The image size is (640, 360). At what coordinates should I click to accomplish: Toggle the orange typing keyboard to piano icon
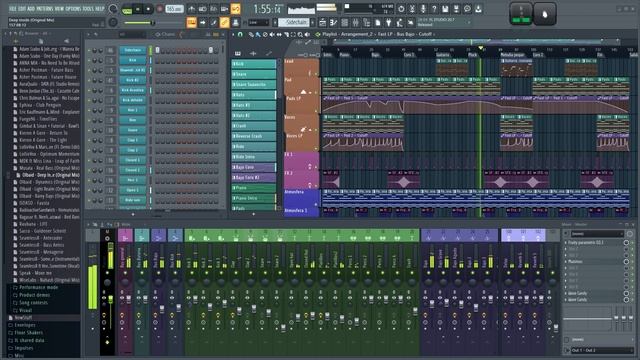(x=191, y=22)
